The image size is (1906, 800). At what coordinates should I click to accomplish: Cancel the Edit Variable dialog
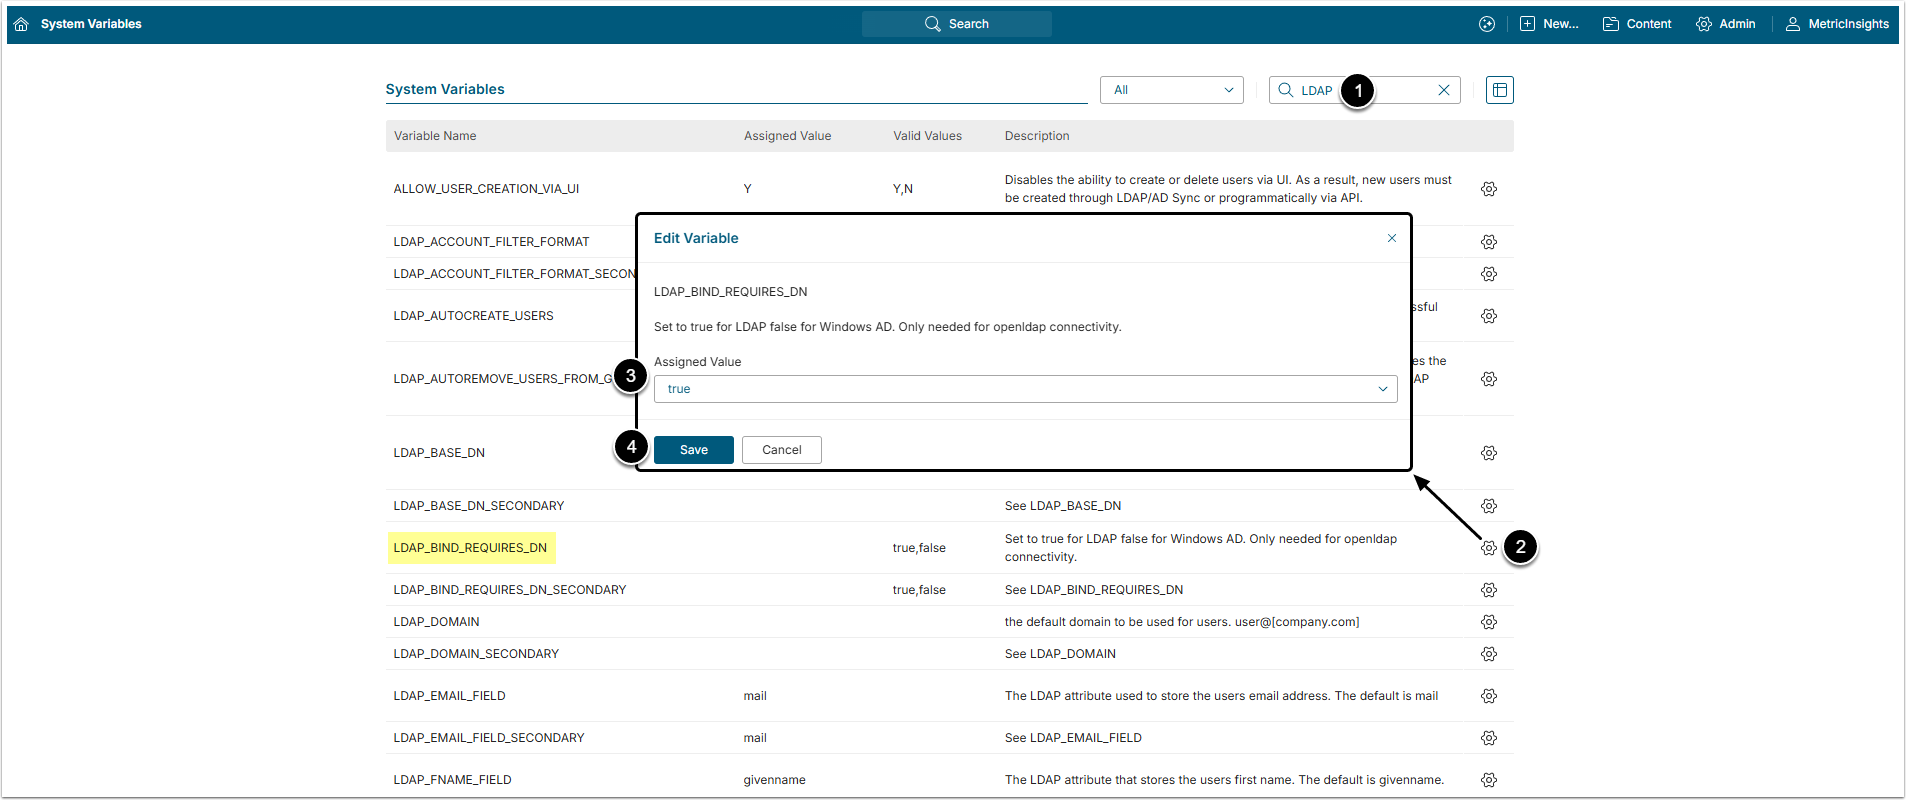tap(781, 450)
